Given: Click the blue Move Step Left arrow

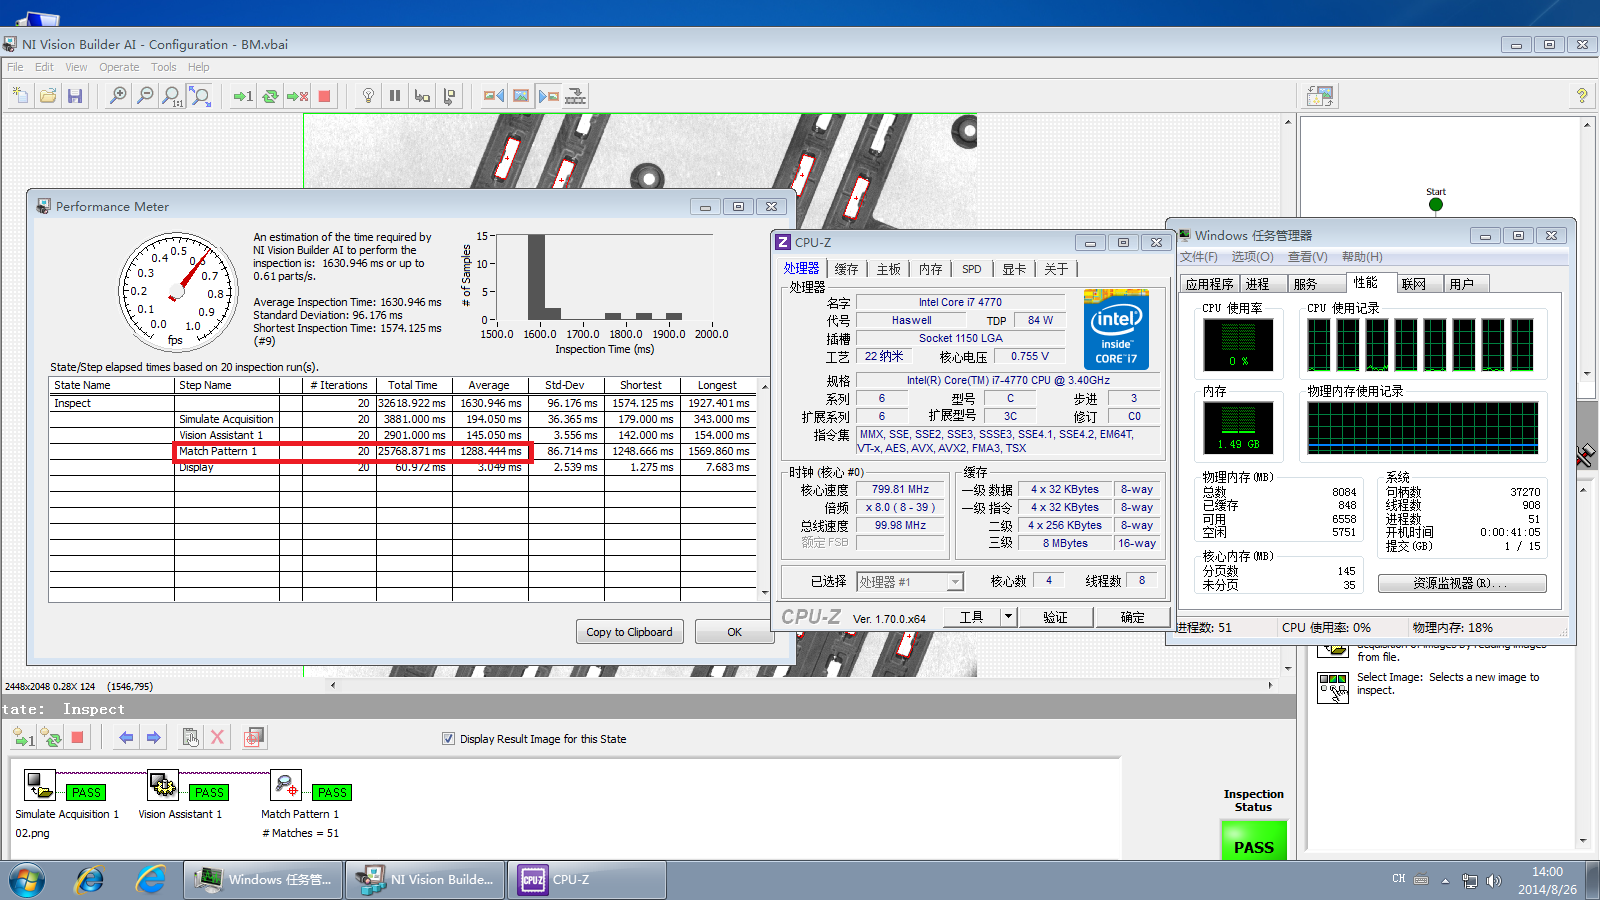Looking at the screenshot, I should point(126,738).
